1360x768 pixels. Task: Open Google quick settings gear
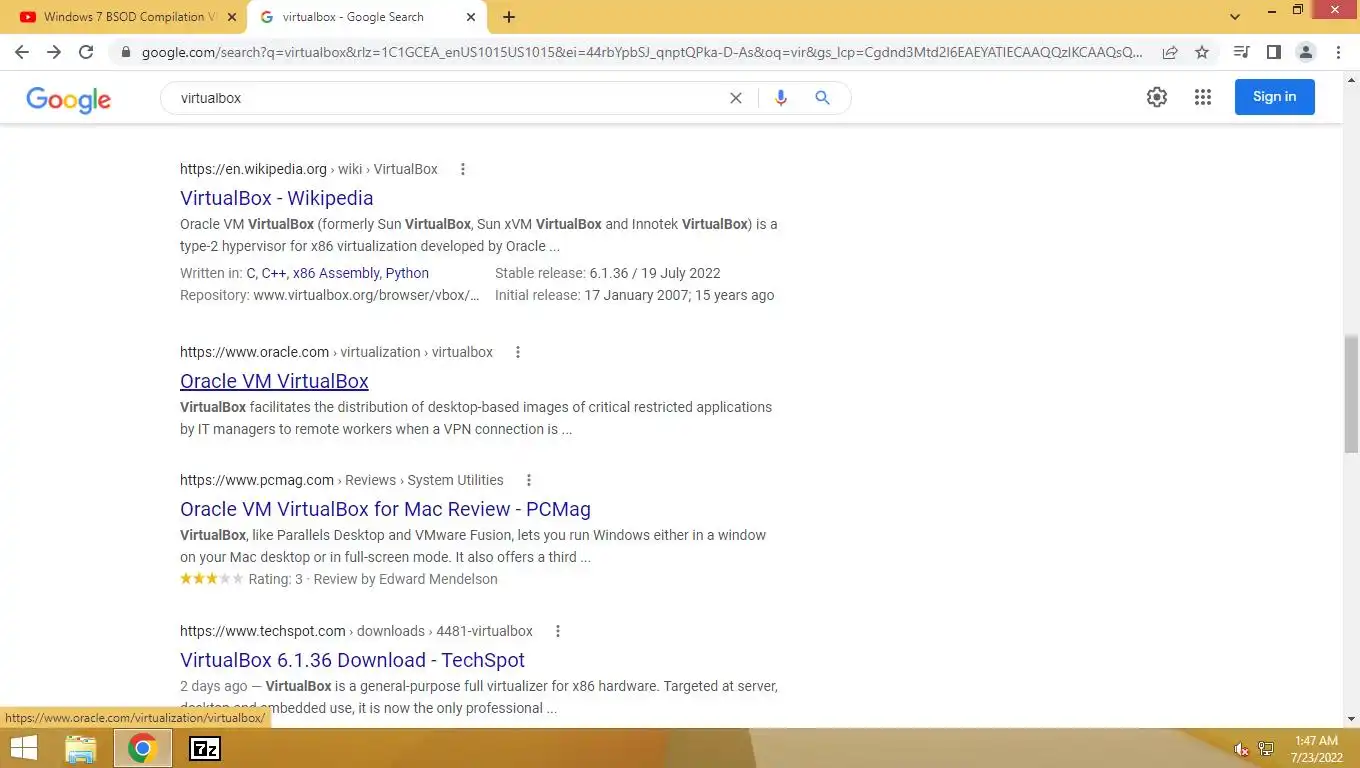pos(1157,97)
